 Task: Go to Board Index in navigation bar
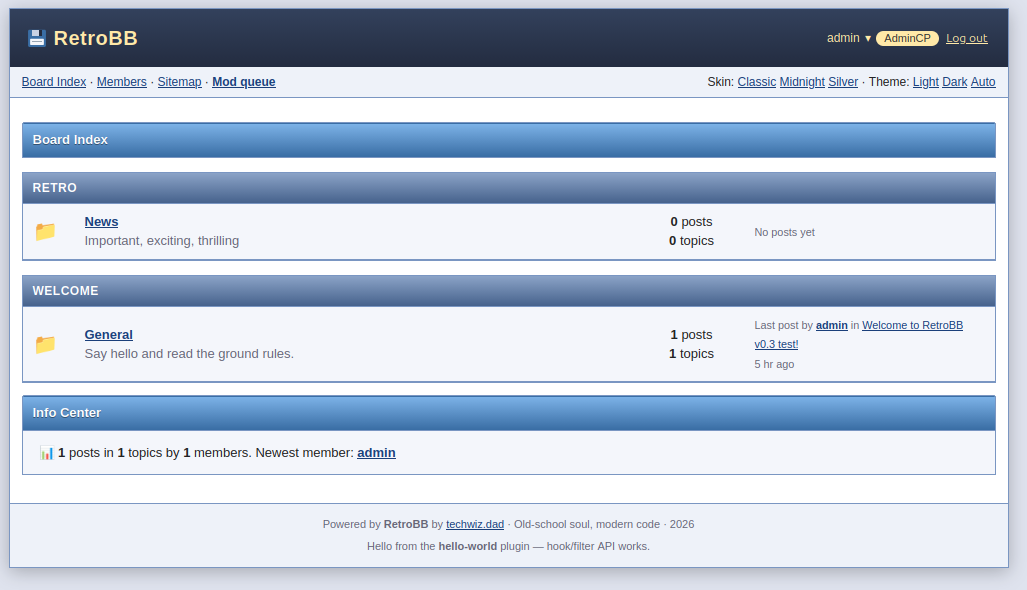tap(54, 82)
